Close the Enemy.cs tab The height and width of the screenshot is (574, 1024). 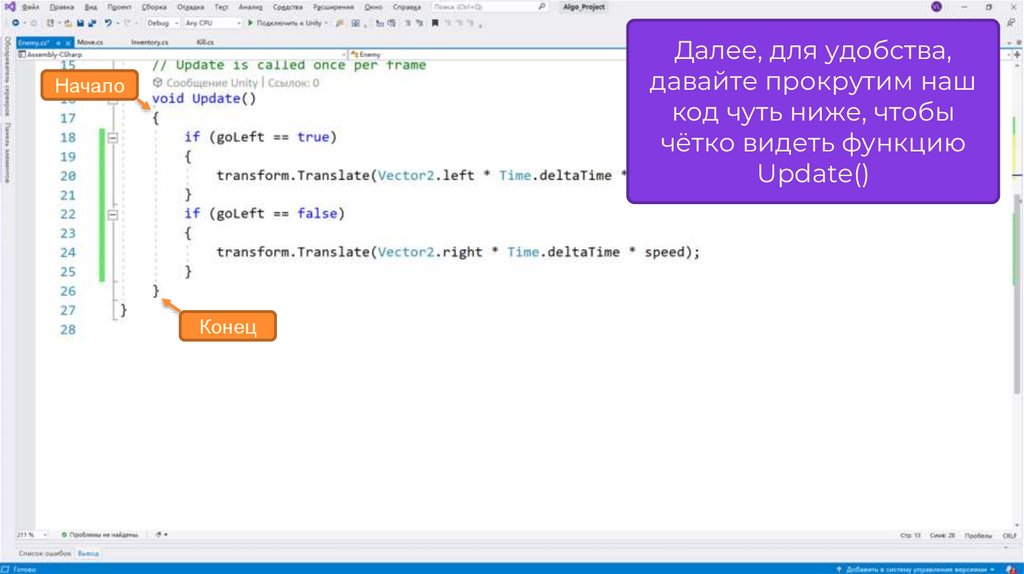[66, 43]
